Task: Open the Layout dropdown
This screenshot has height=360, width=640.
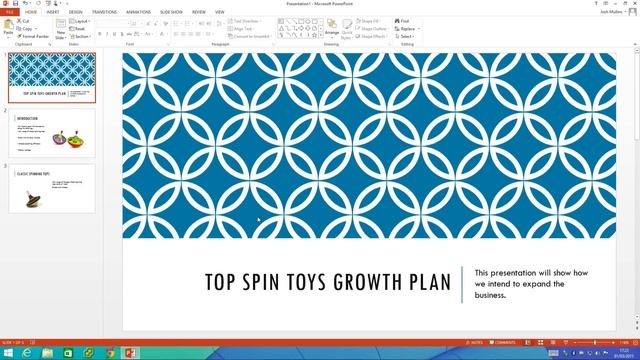Action: pyautogui.click(x=80, y=21)
